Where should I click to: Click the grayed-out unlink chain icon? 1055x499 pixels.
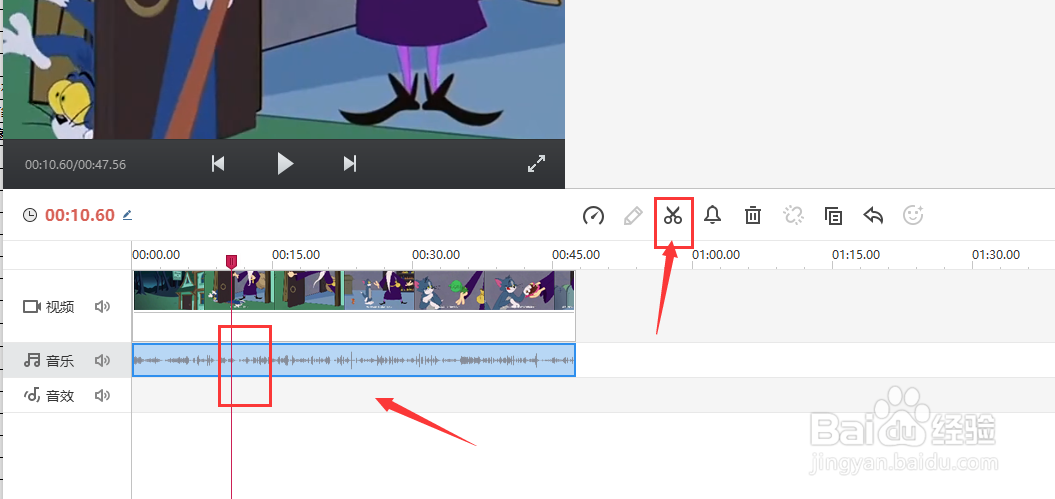[793, 215]
